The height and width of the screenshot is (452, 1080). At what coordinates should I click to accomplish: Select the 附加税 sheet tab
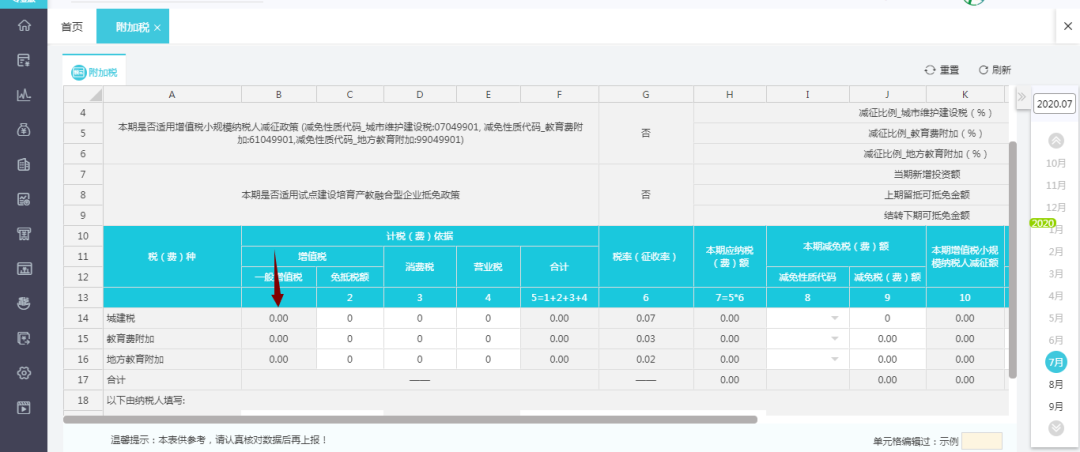(x=95, y=72)
